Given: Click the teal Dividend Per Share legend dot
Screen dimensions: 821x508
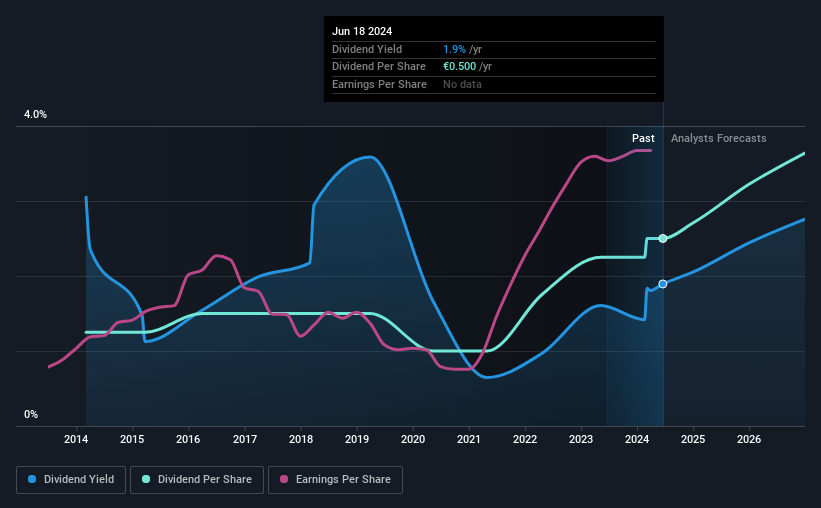Looking at the screenshot, I should pos(146,479).
